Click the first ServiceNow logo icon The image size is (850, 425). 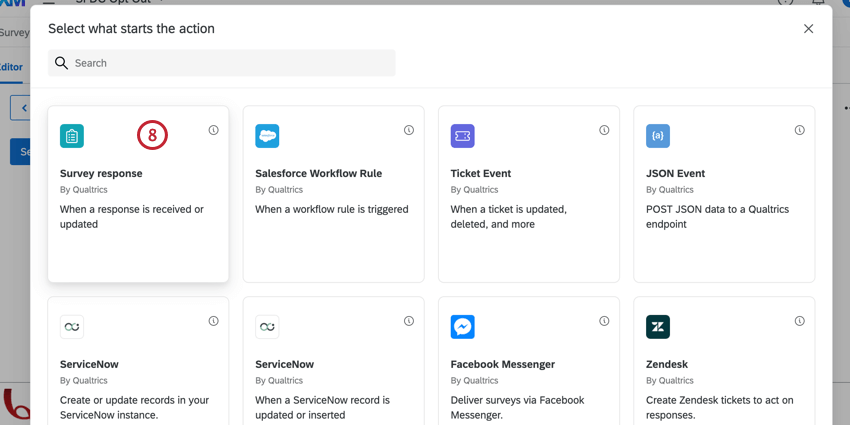click(72, 327)
